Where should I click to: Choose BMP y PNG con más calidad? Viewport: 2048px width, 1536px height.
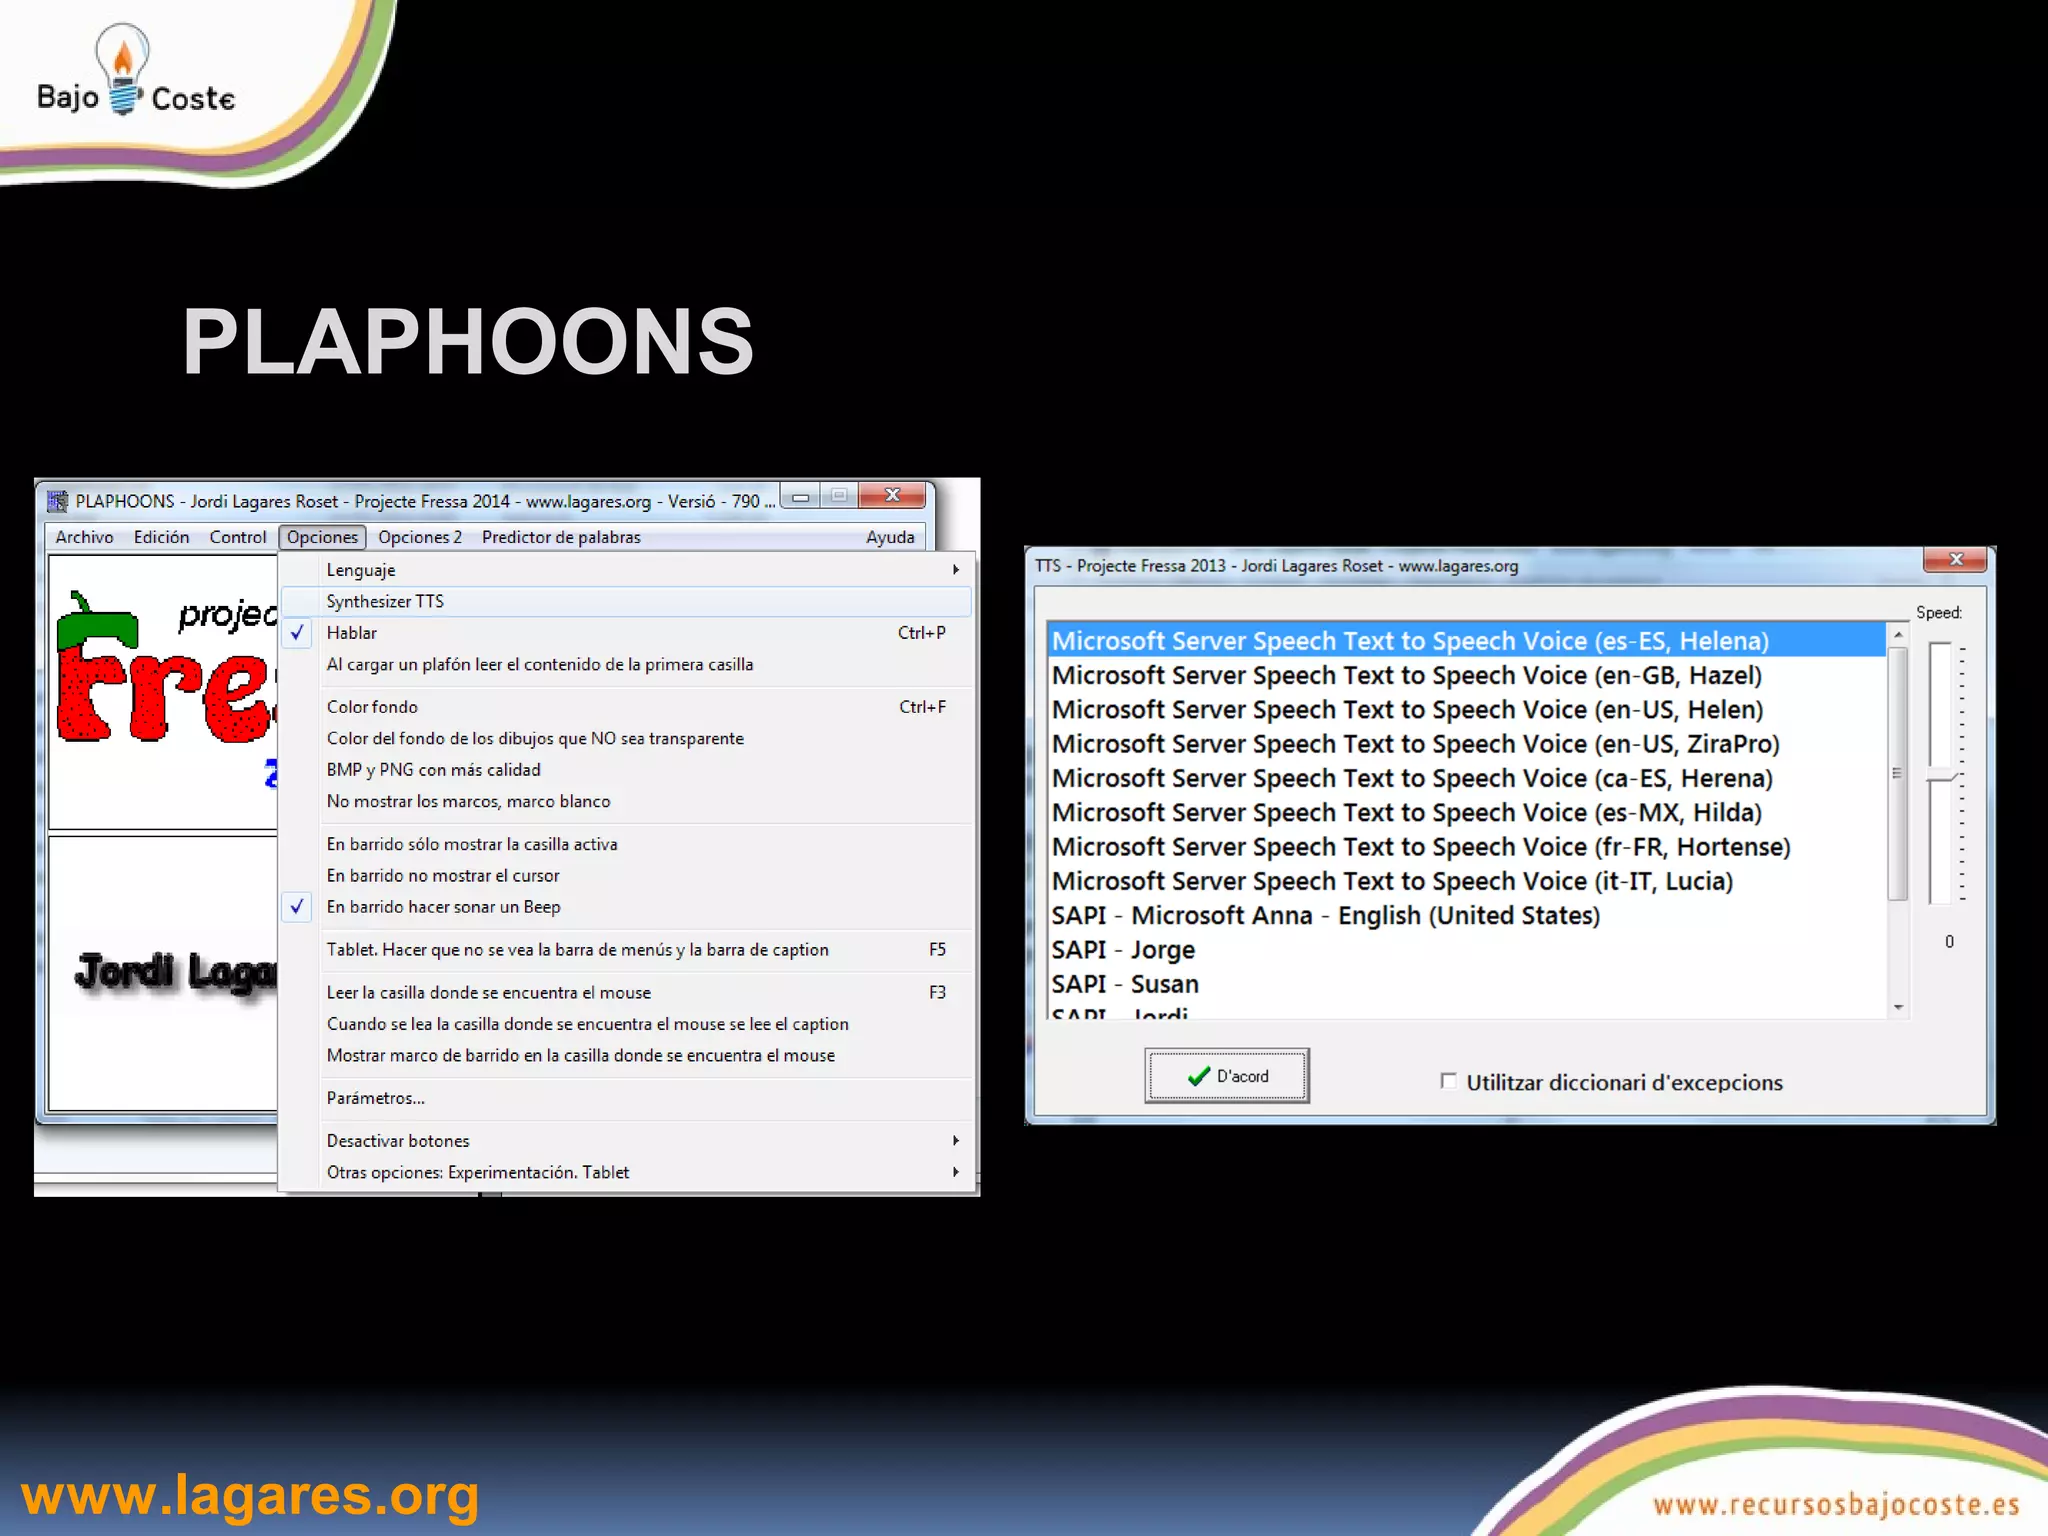[625, 770]
